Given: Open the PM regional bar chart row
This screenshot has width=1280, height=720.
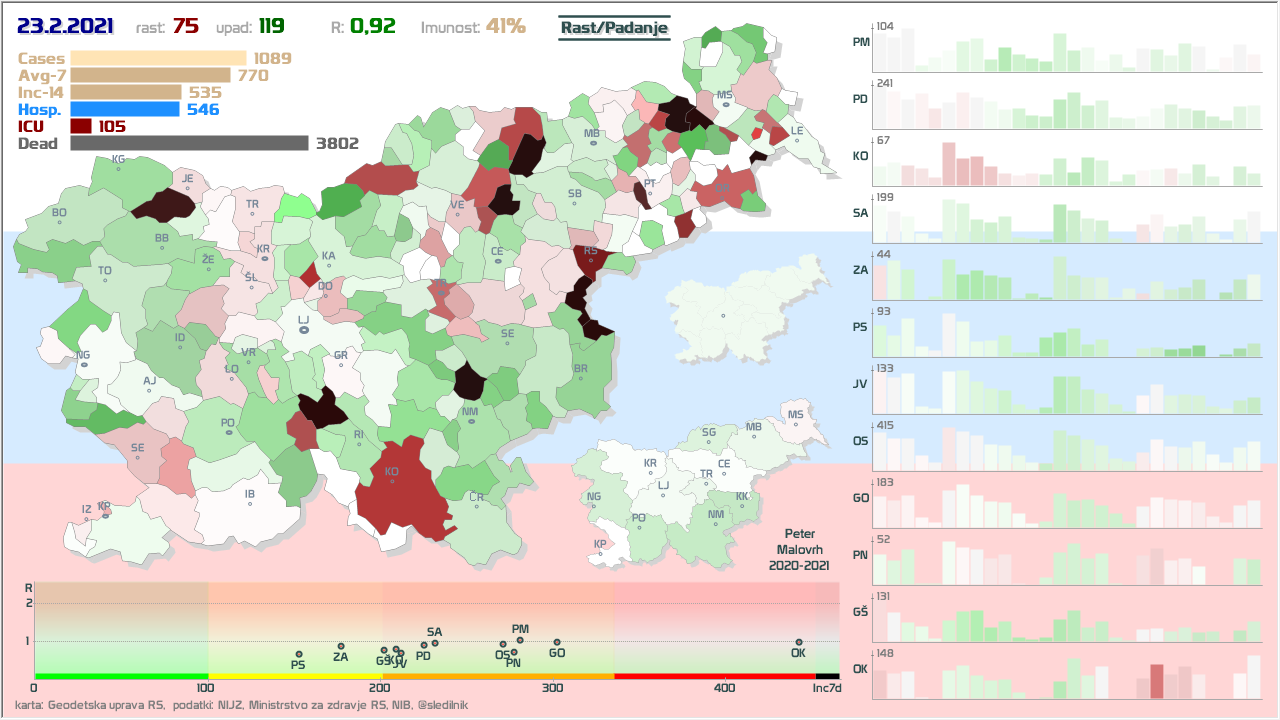Looking at the screenshot, I should tap(1066, 46).
